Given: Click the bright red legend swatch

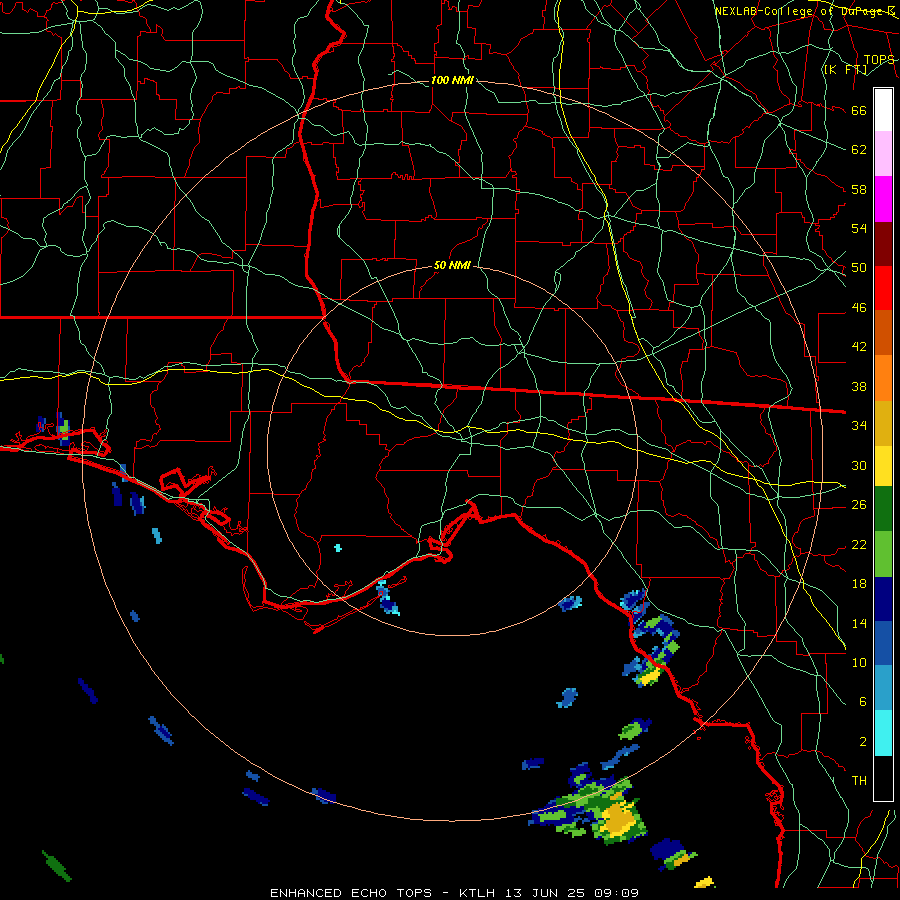Looking at the screenshot, I should pos(883,288).
